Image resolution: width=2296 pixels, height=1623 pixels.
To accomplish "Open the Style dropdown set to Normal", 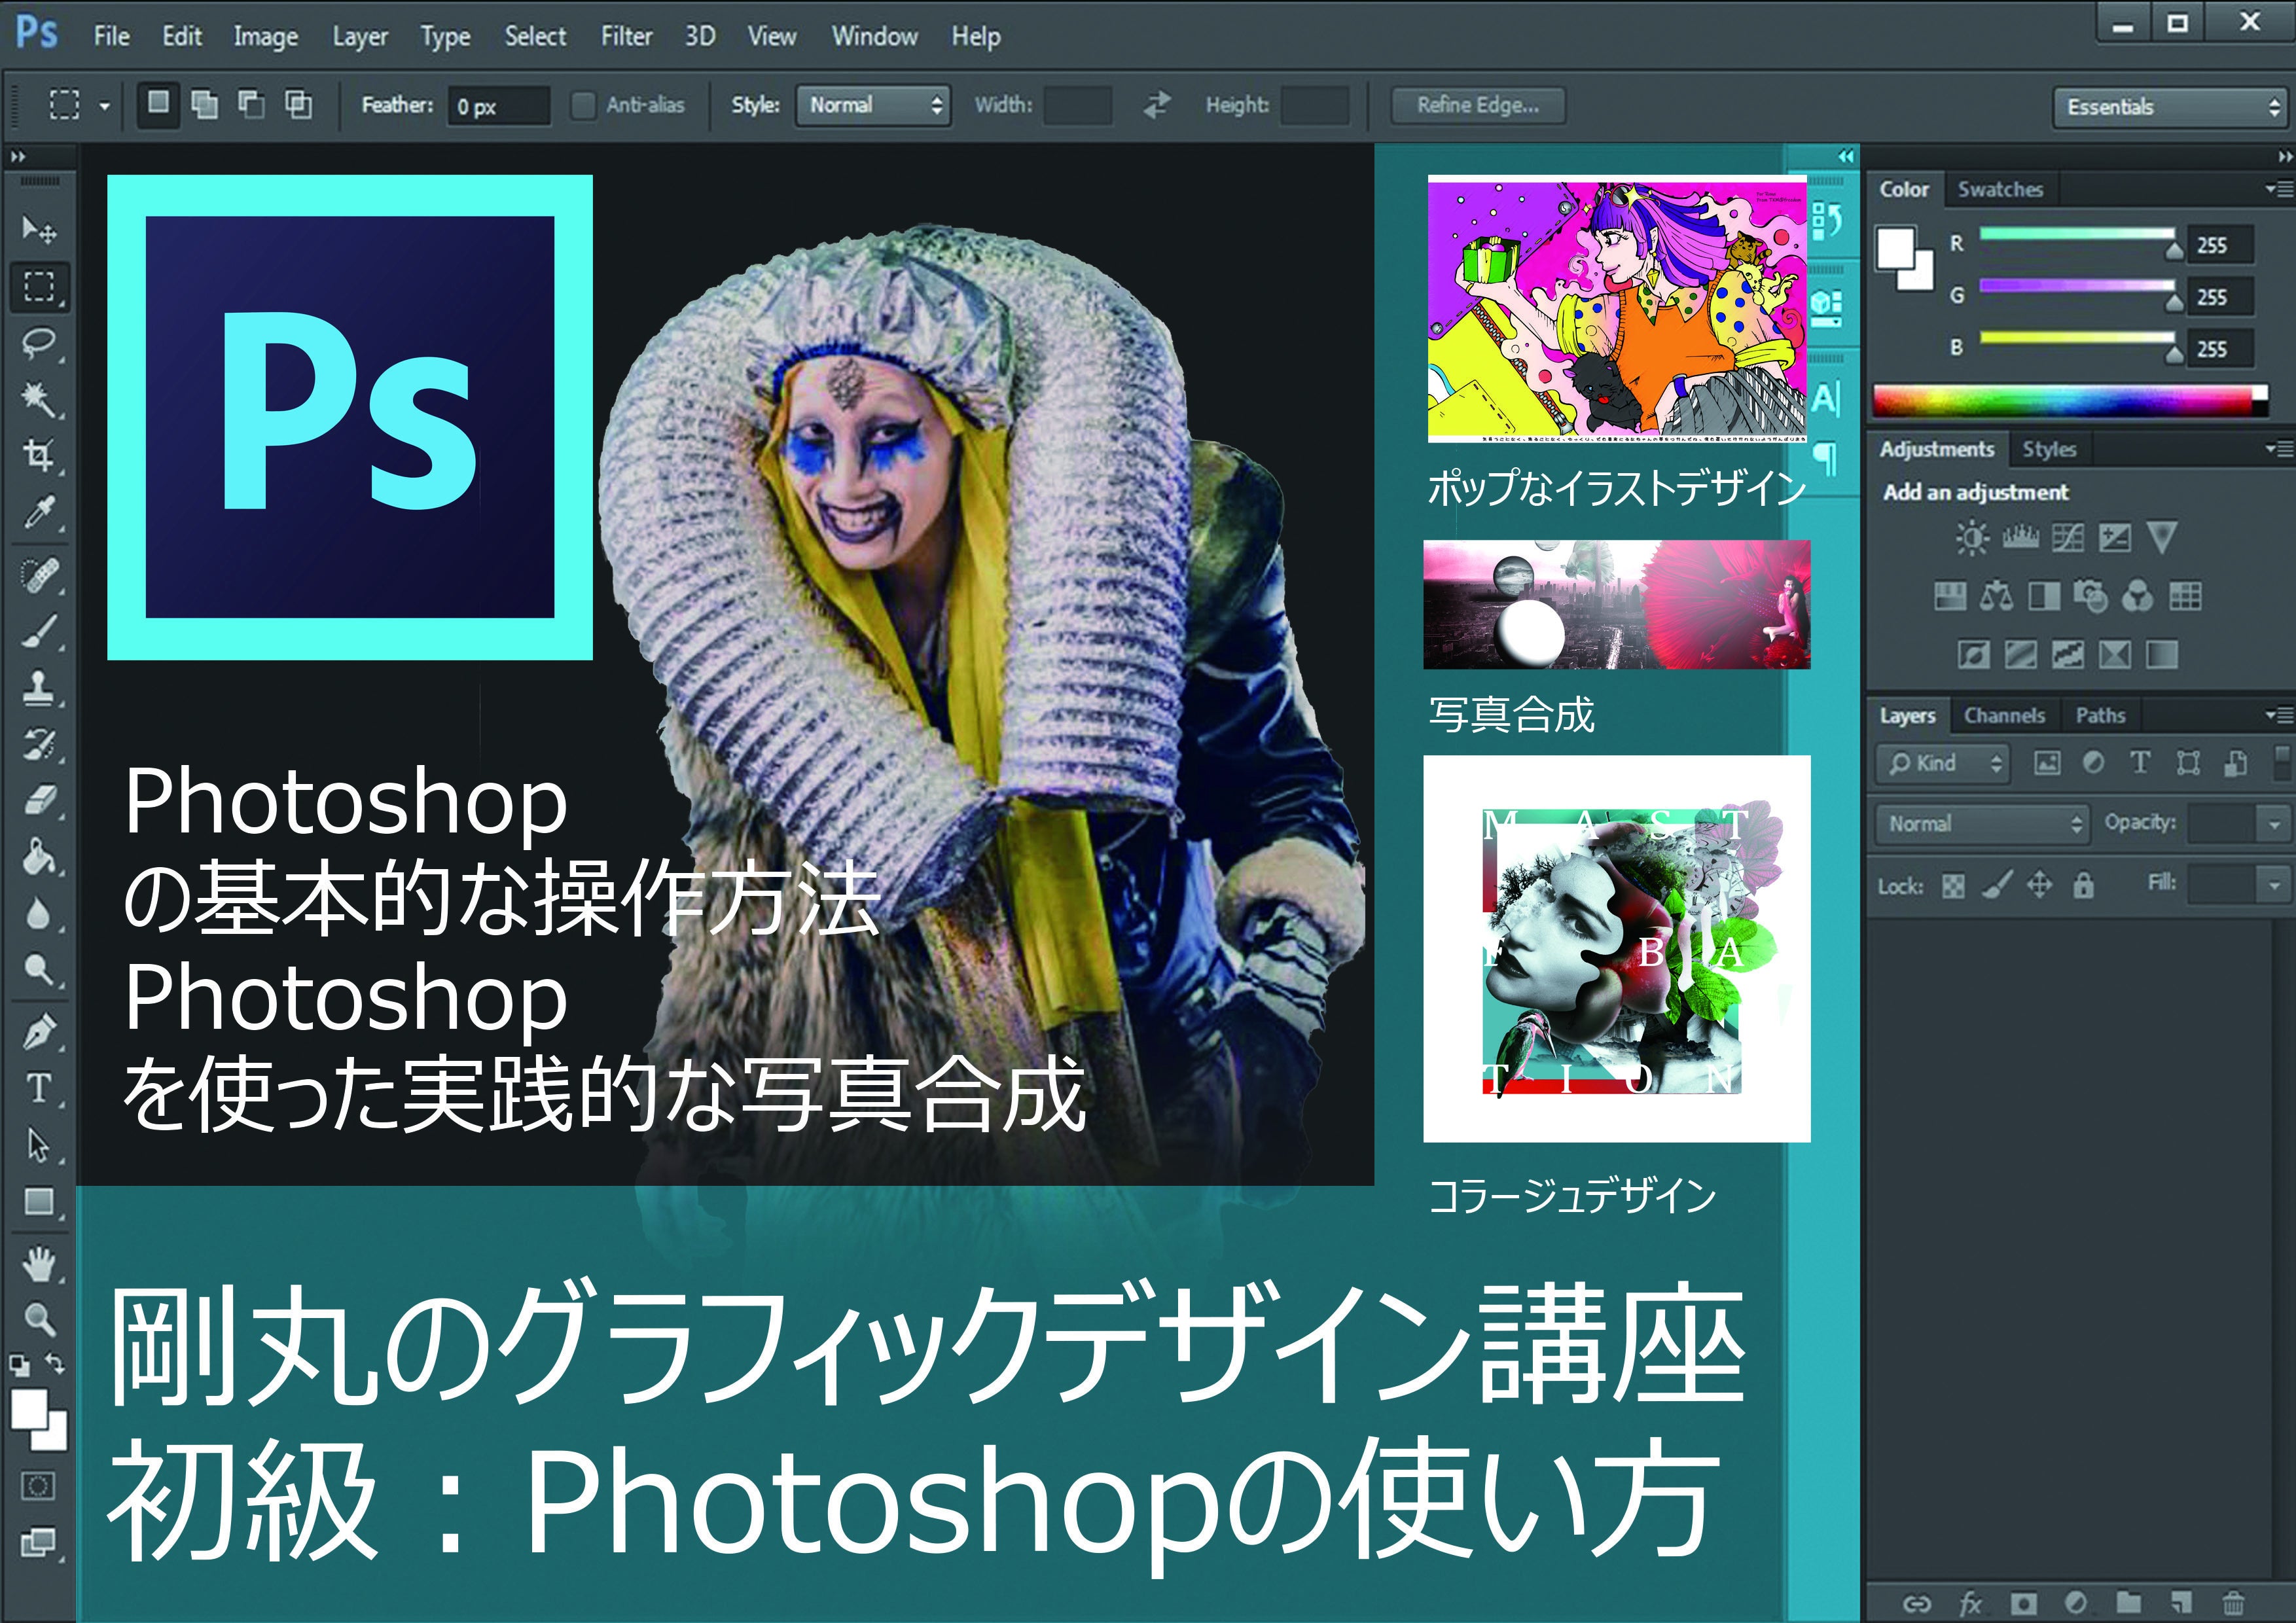I will (x=872, y=105).
